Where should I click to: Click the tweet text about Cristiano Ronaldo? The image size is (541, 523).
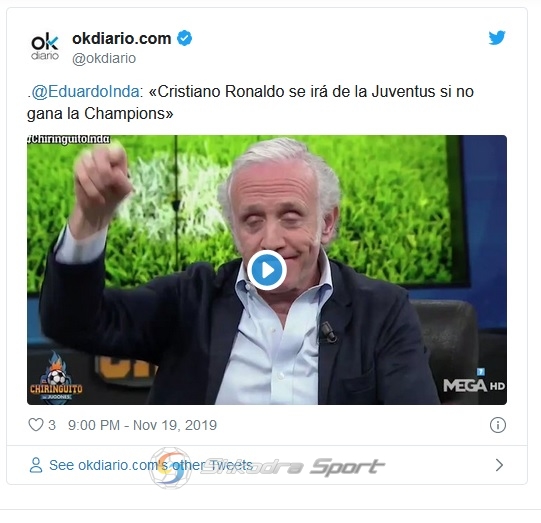(250, 102)
